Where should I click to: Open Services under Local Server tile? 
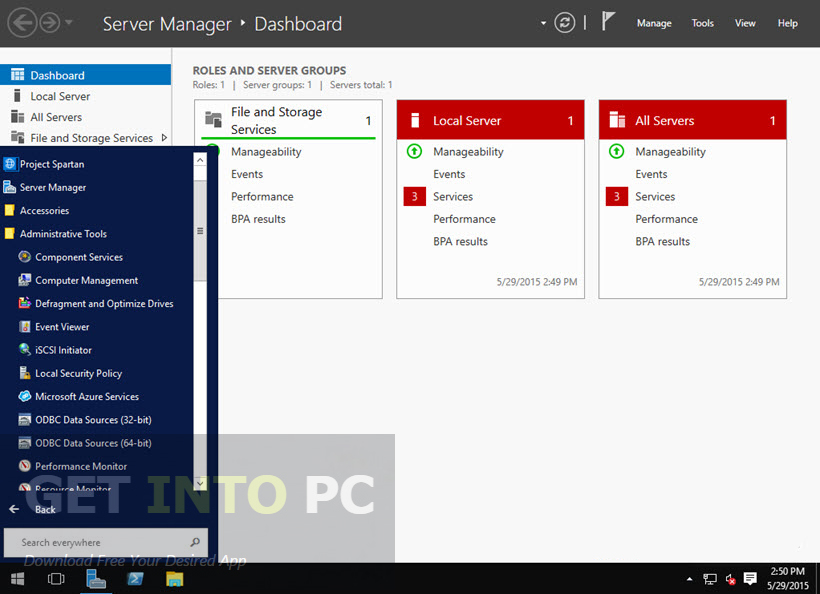point(453,197)
